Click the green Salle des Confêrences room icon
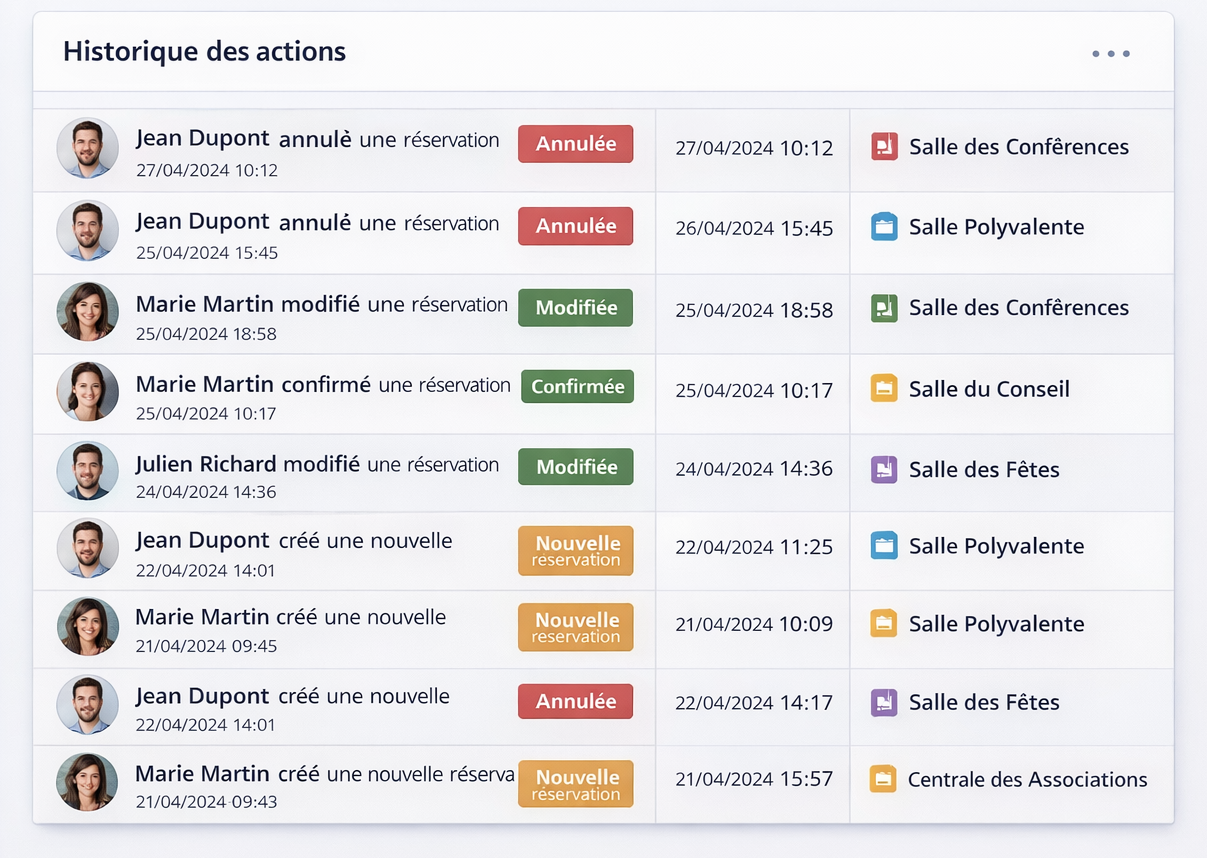The width and height of the screenshot is (1207, 858). pos(884,308)
